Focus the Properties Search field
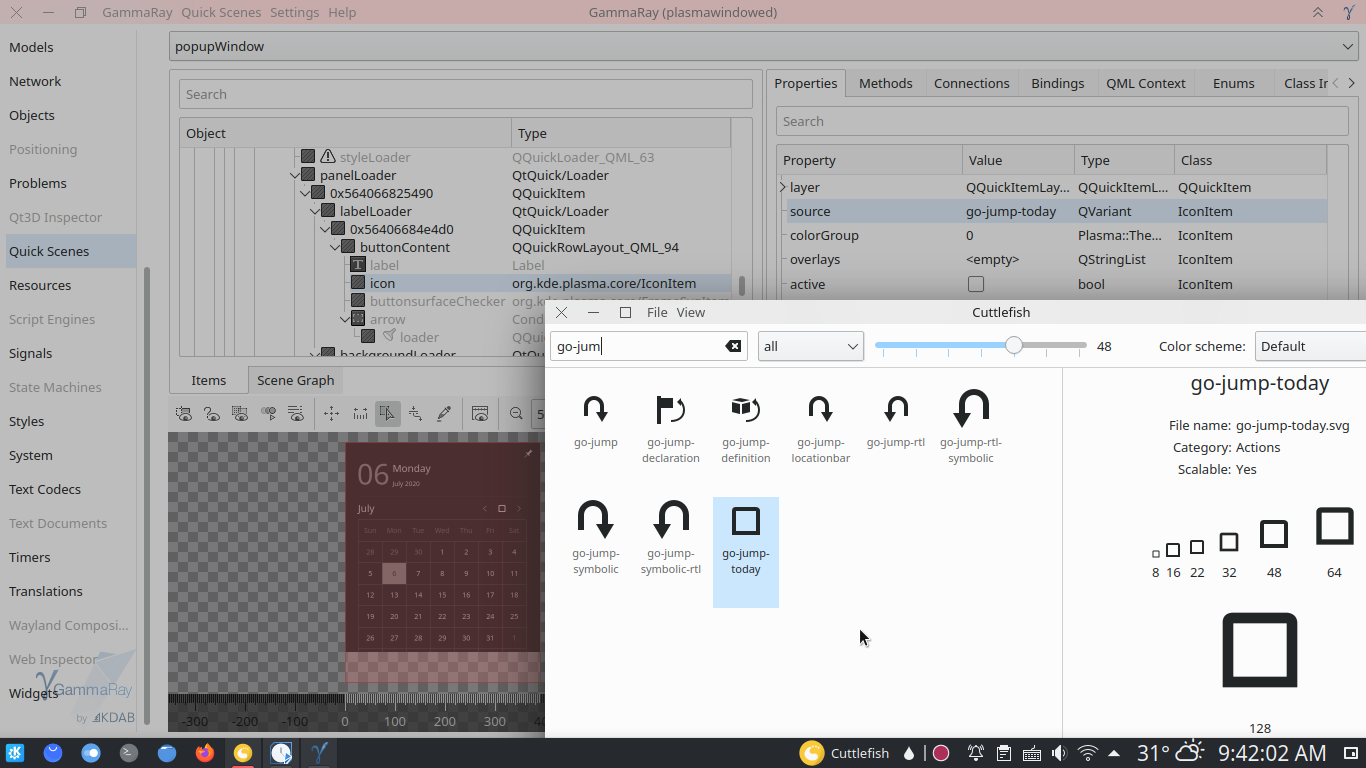 pyautogui.click(x=1062, y=121)
